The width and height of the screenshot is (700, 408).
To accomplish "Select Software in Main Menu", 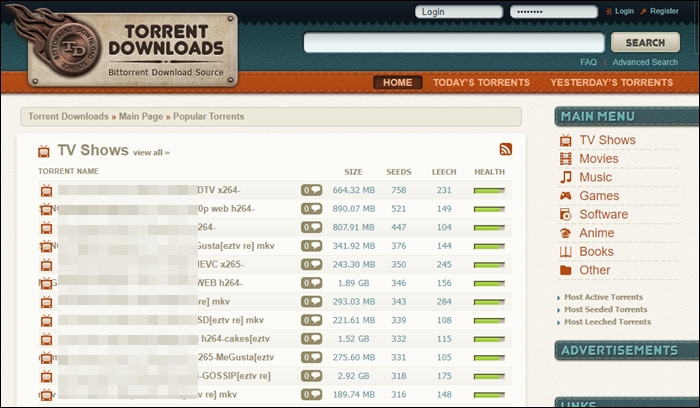I will (x=604, y=214).
